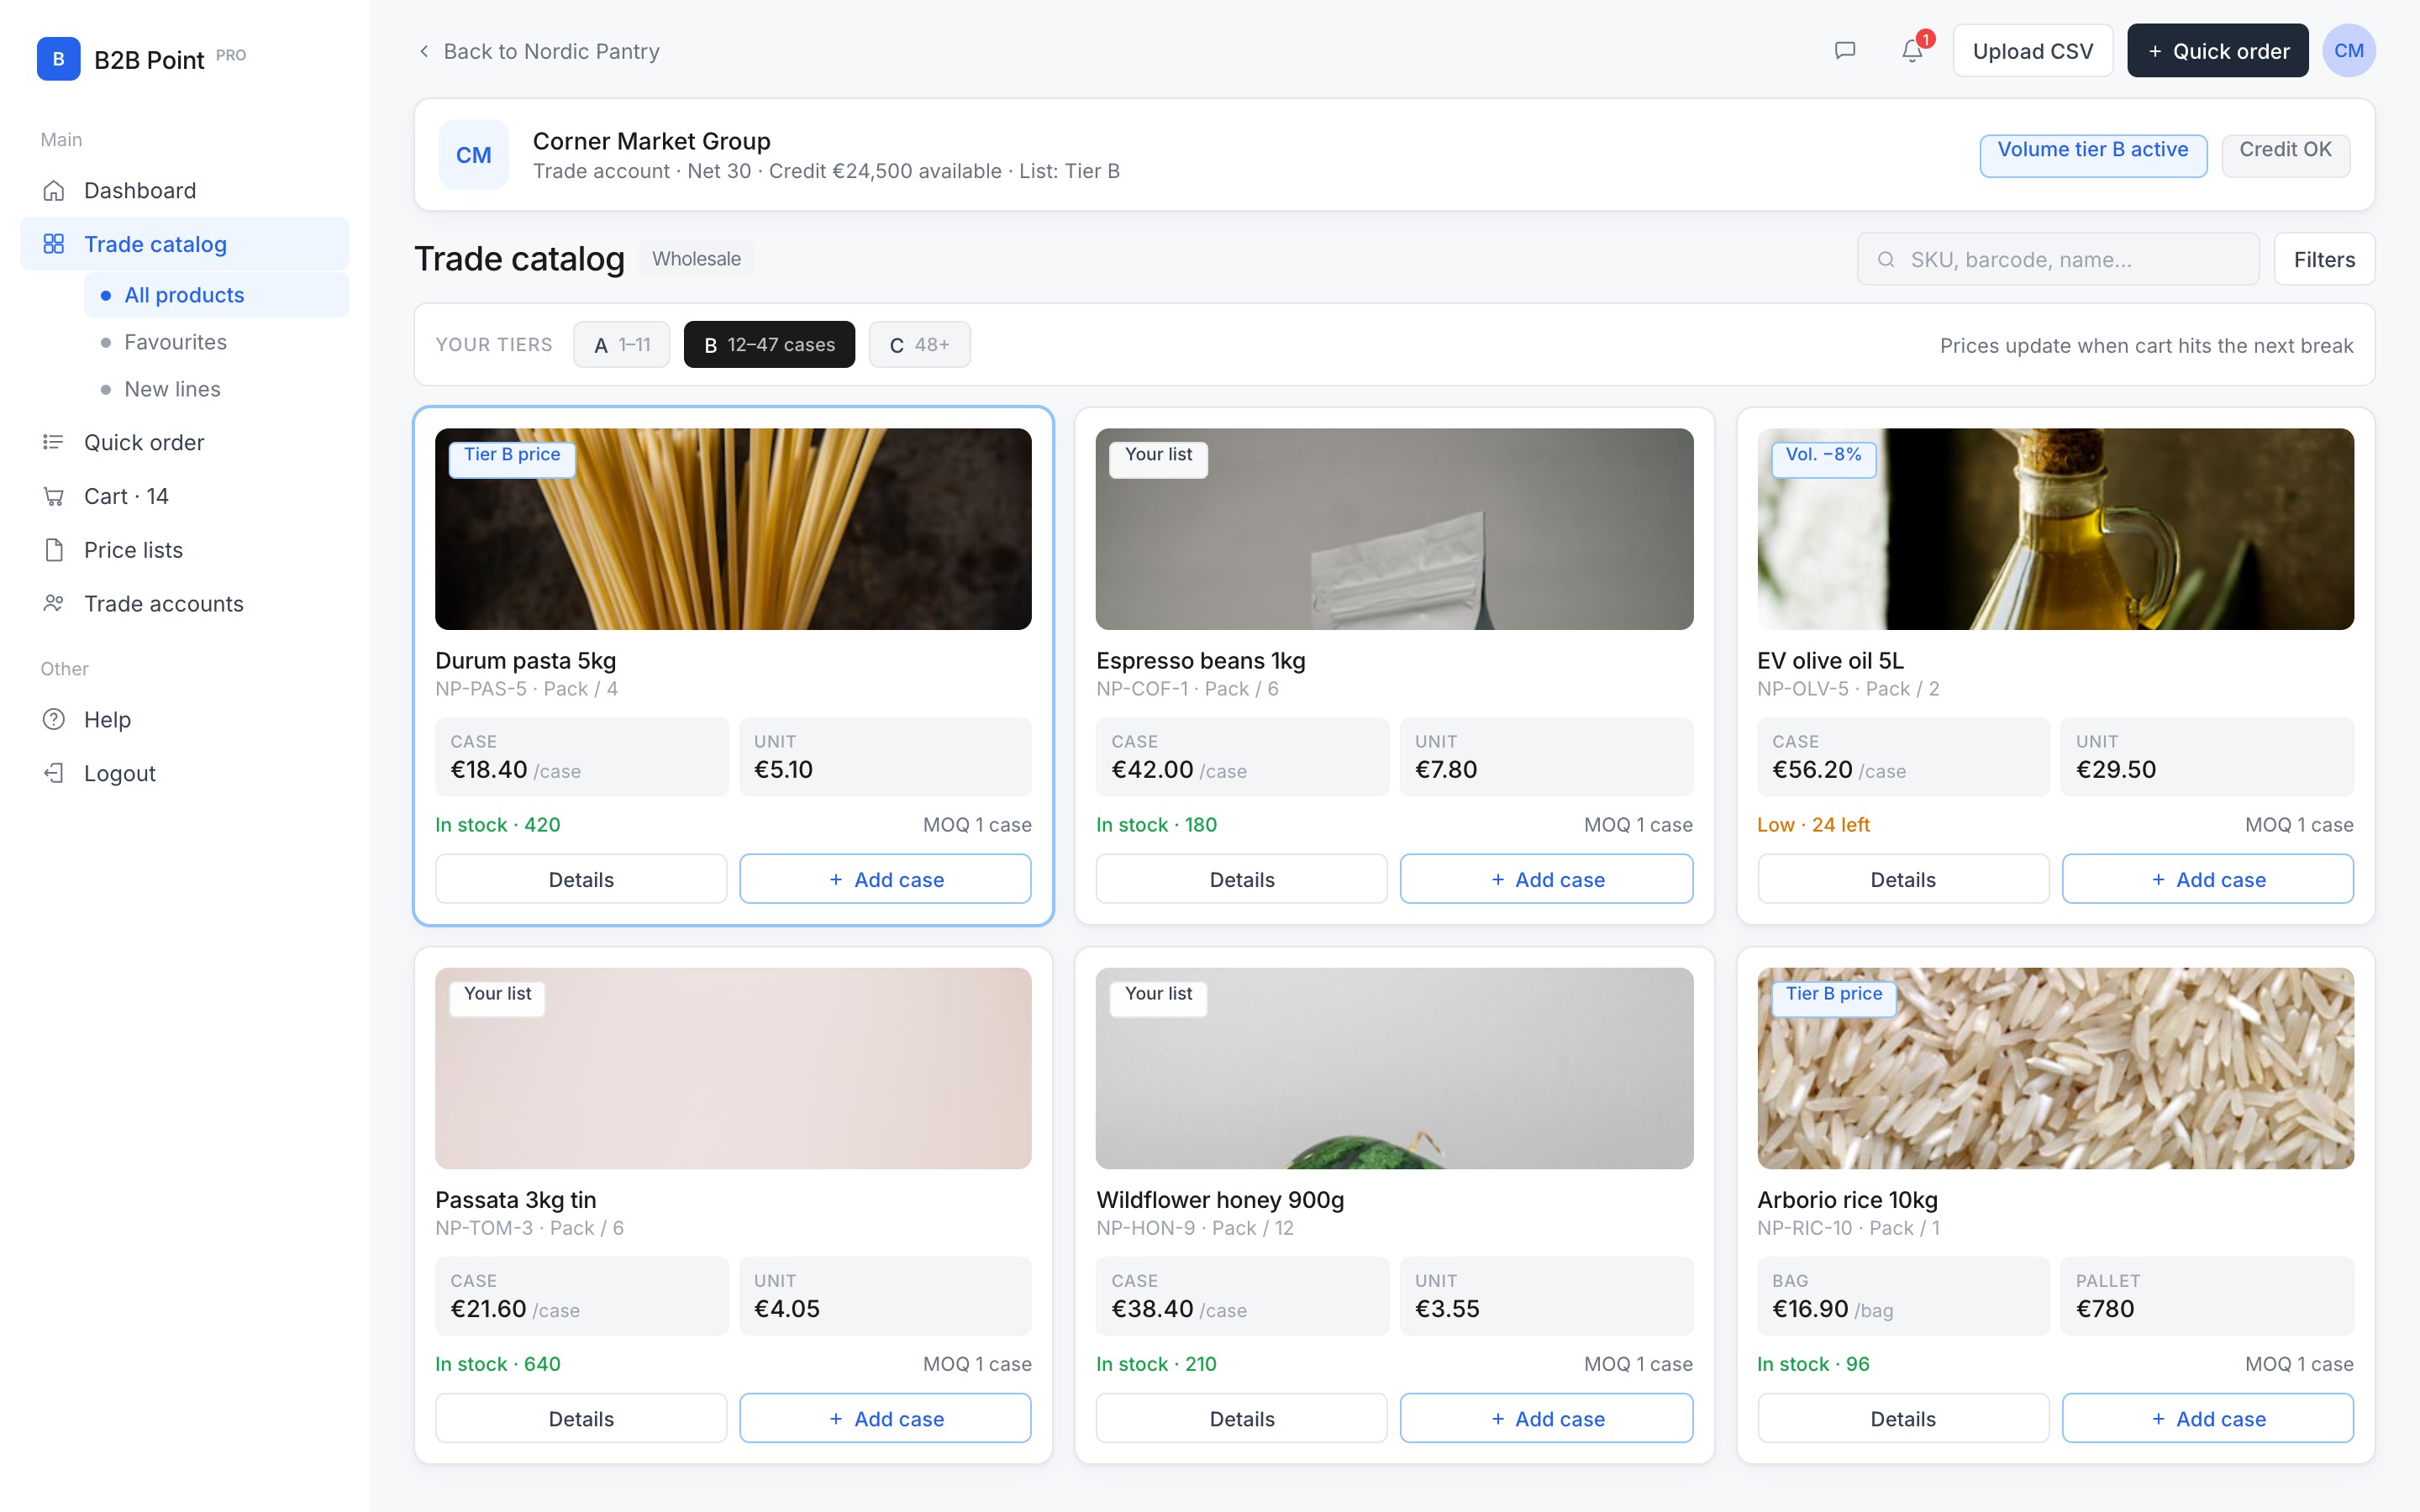Open Price lists in sidebar
This screenshot has height=1512, width=2420.
pyautogui.click(x=185, y=550)
